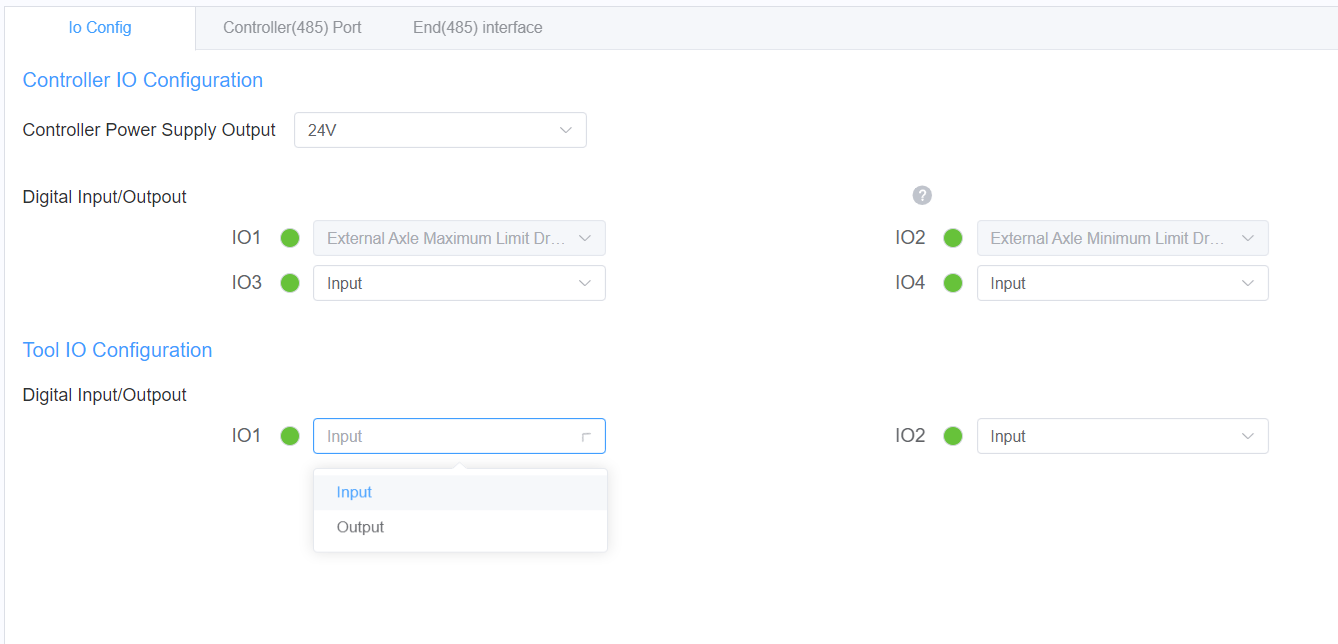Expand the External Axle Minimum Limit dropdown for IO2
1338x644 pixels.
tap(1122, 238)
